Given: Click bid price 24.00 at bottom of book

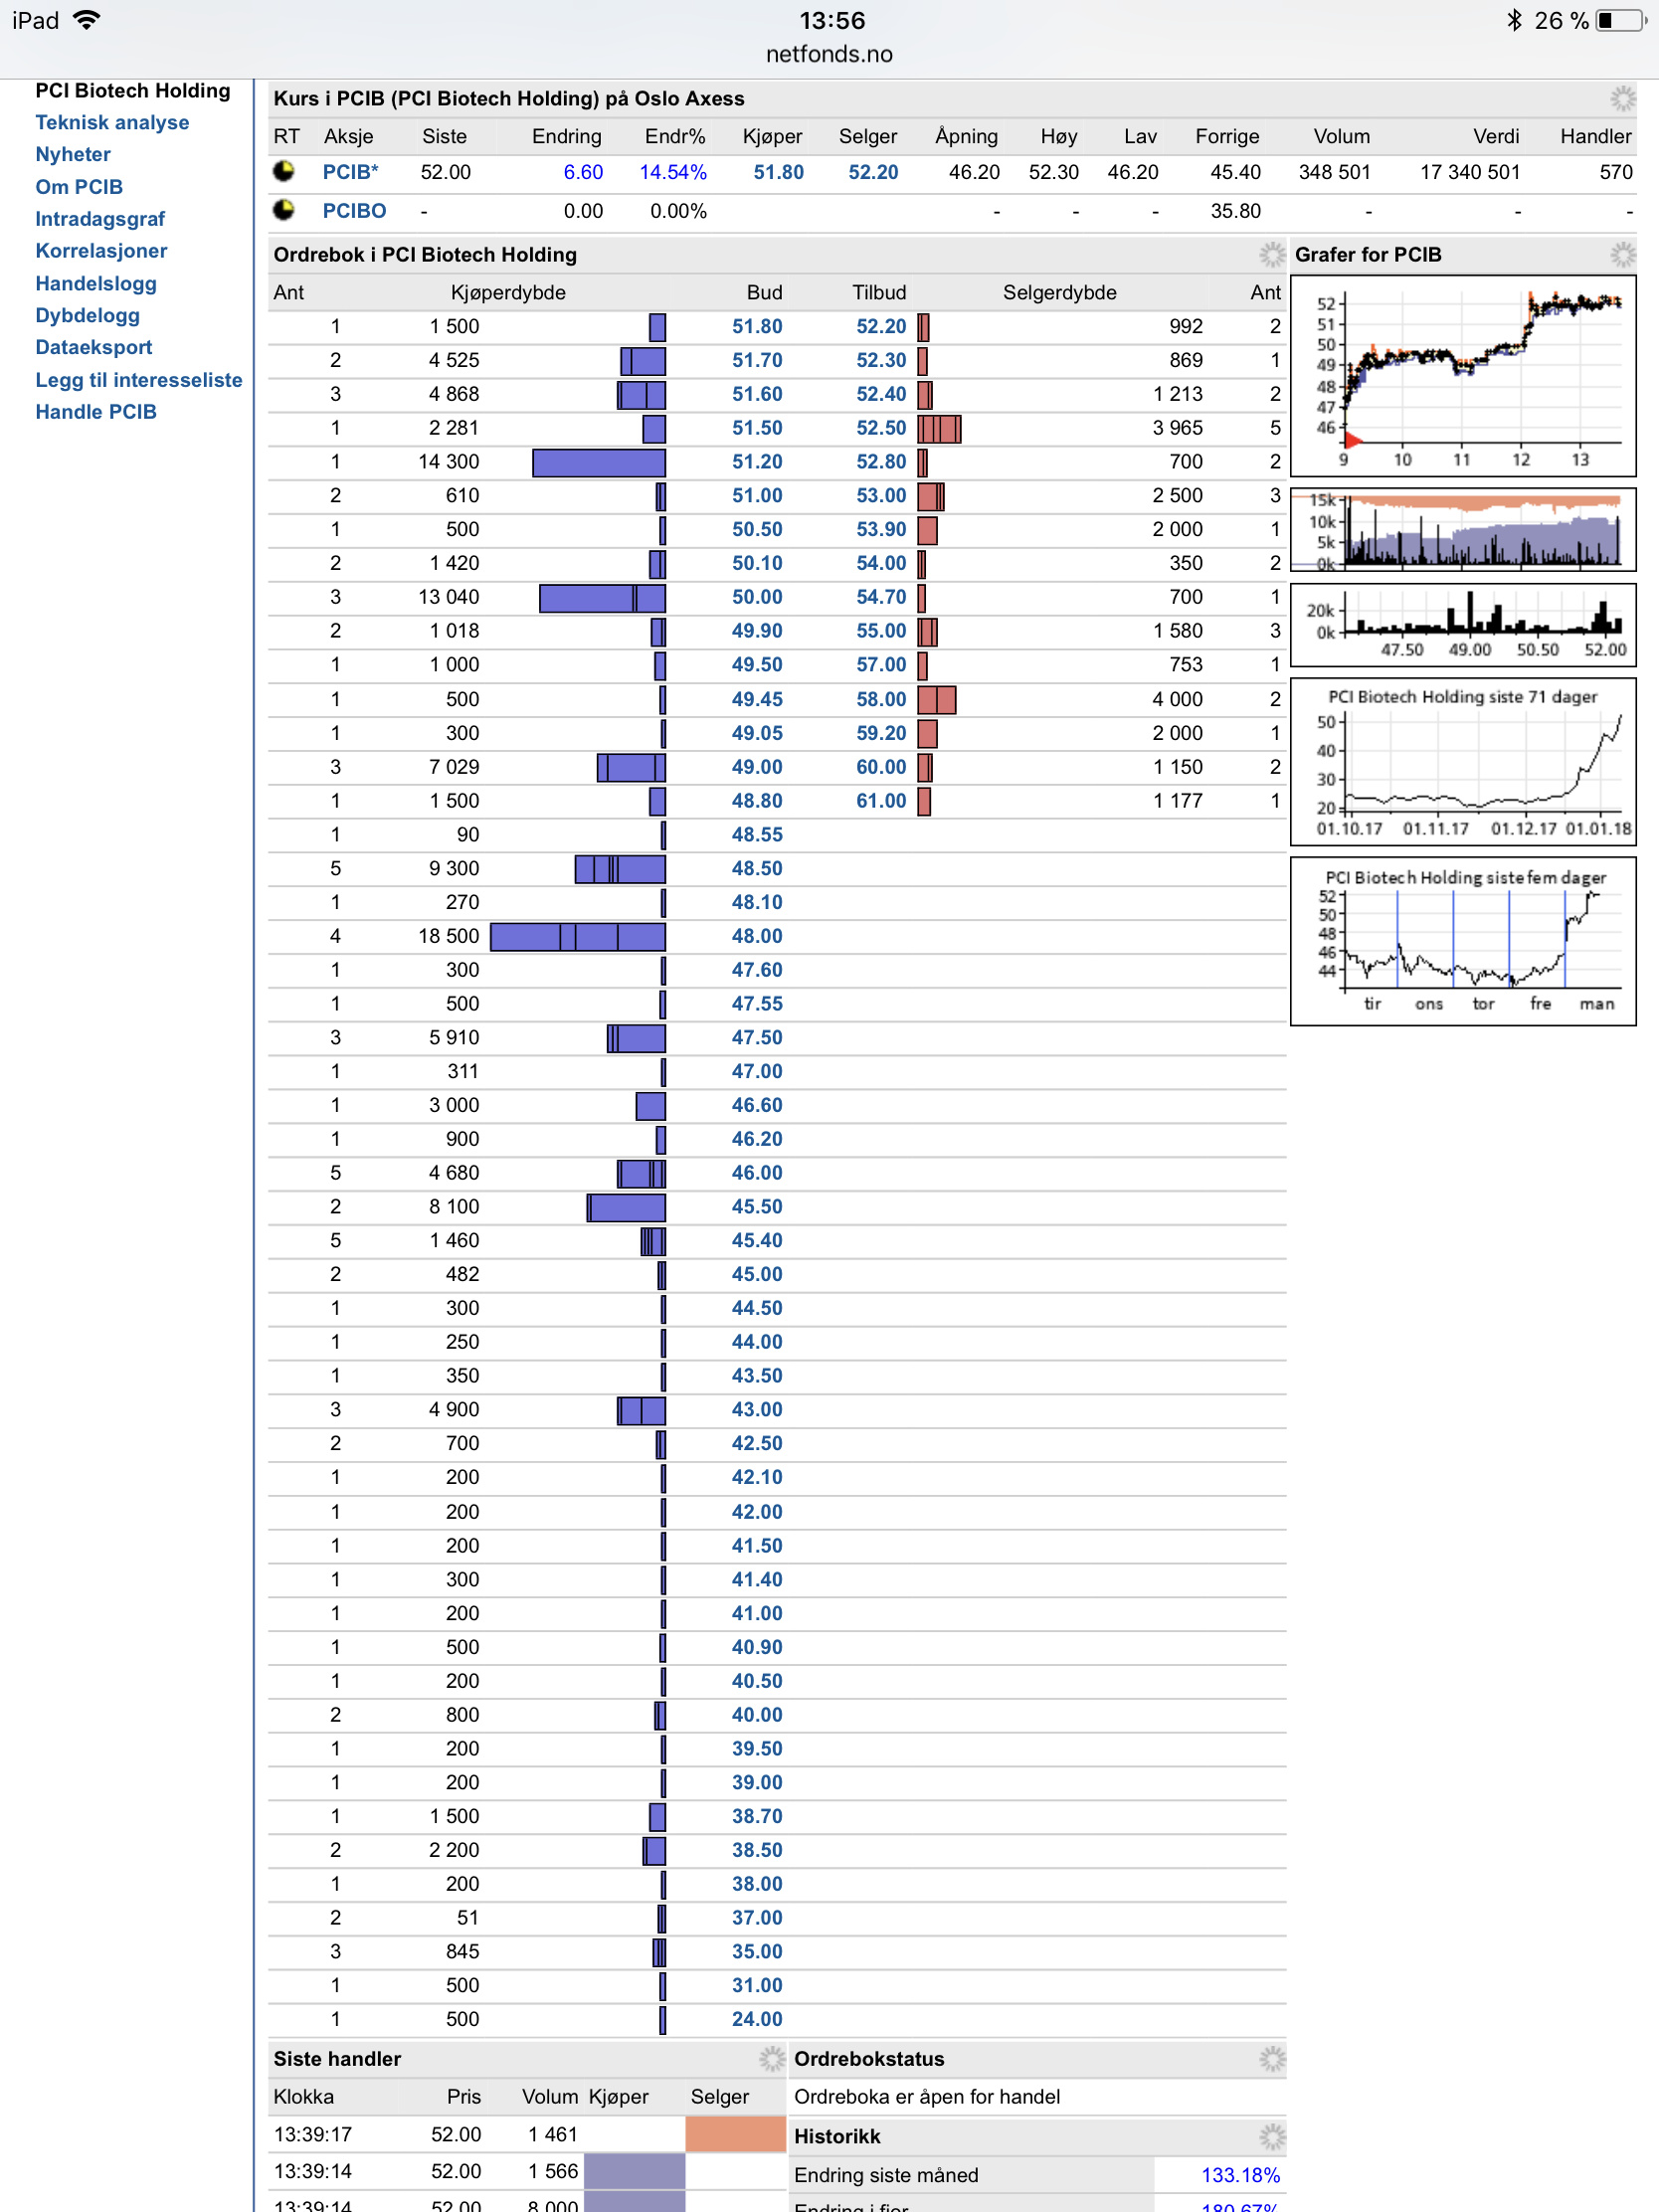Looking at the screenshot, I should pos(757,2019).
